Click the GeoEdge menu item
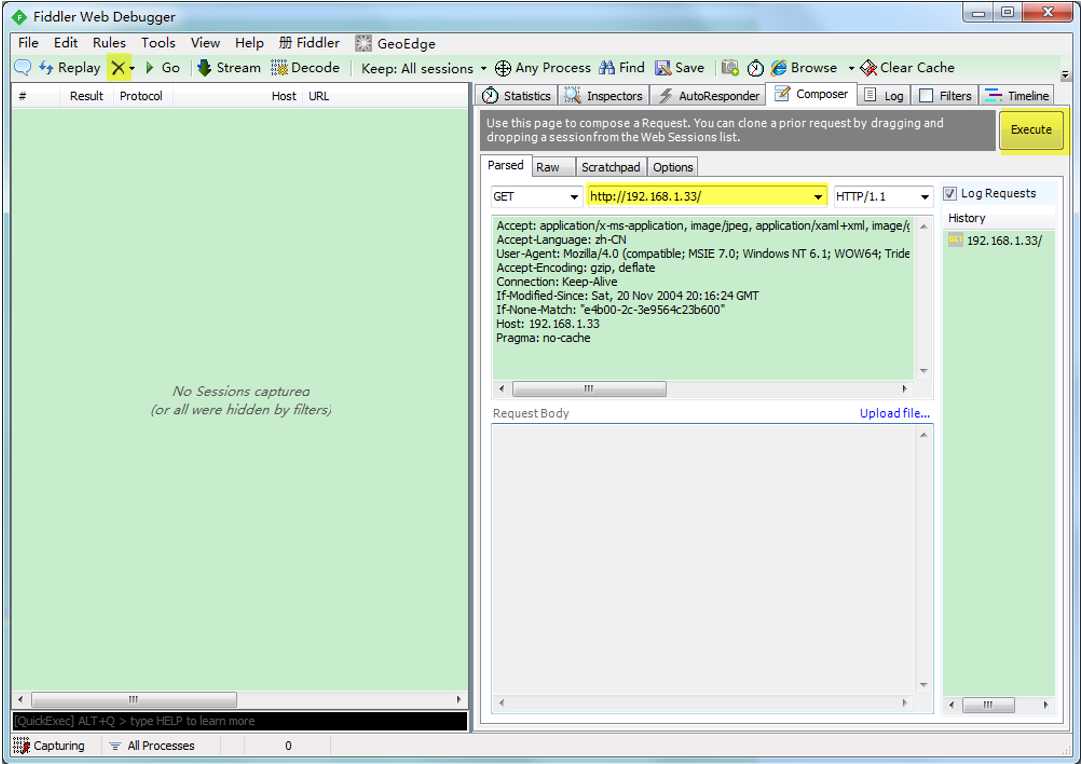Screen dimensions: 1081x764 click(396, 43)
